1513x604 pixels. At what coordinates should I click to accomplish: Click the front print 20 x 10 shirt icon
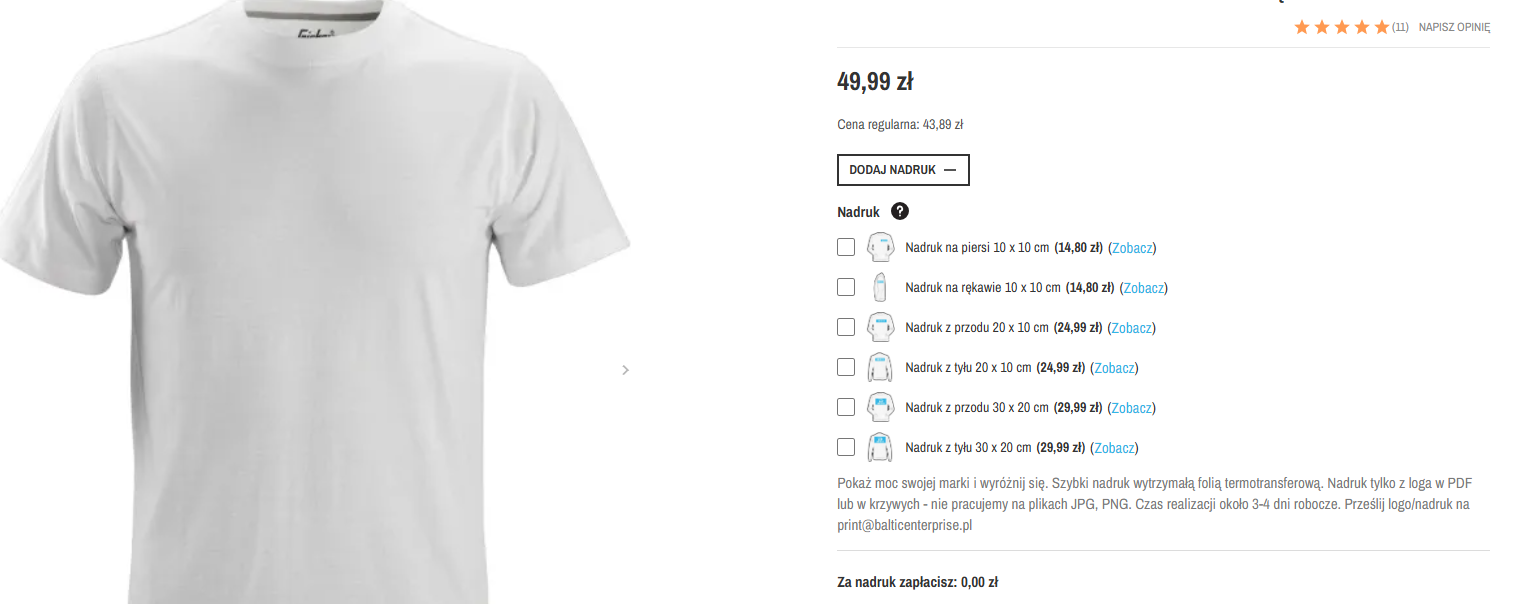tap(879, 327)
